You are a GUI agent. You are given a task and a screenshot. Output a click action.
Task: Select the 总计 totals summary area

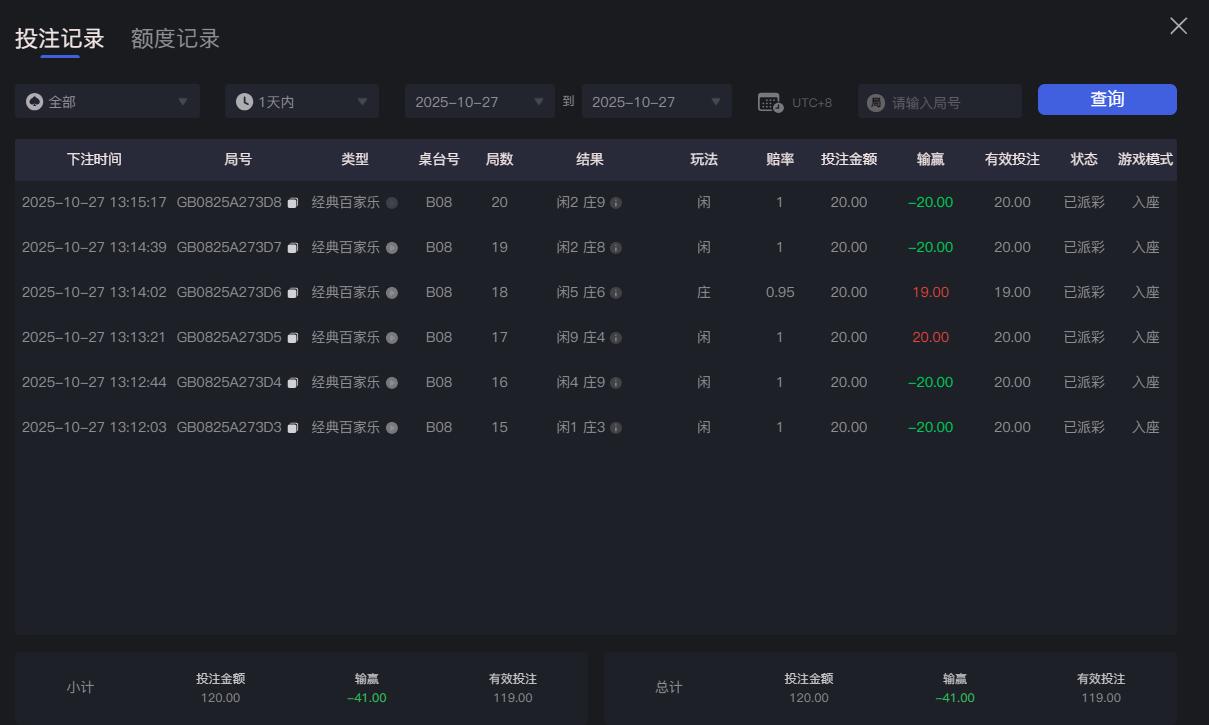668,687
